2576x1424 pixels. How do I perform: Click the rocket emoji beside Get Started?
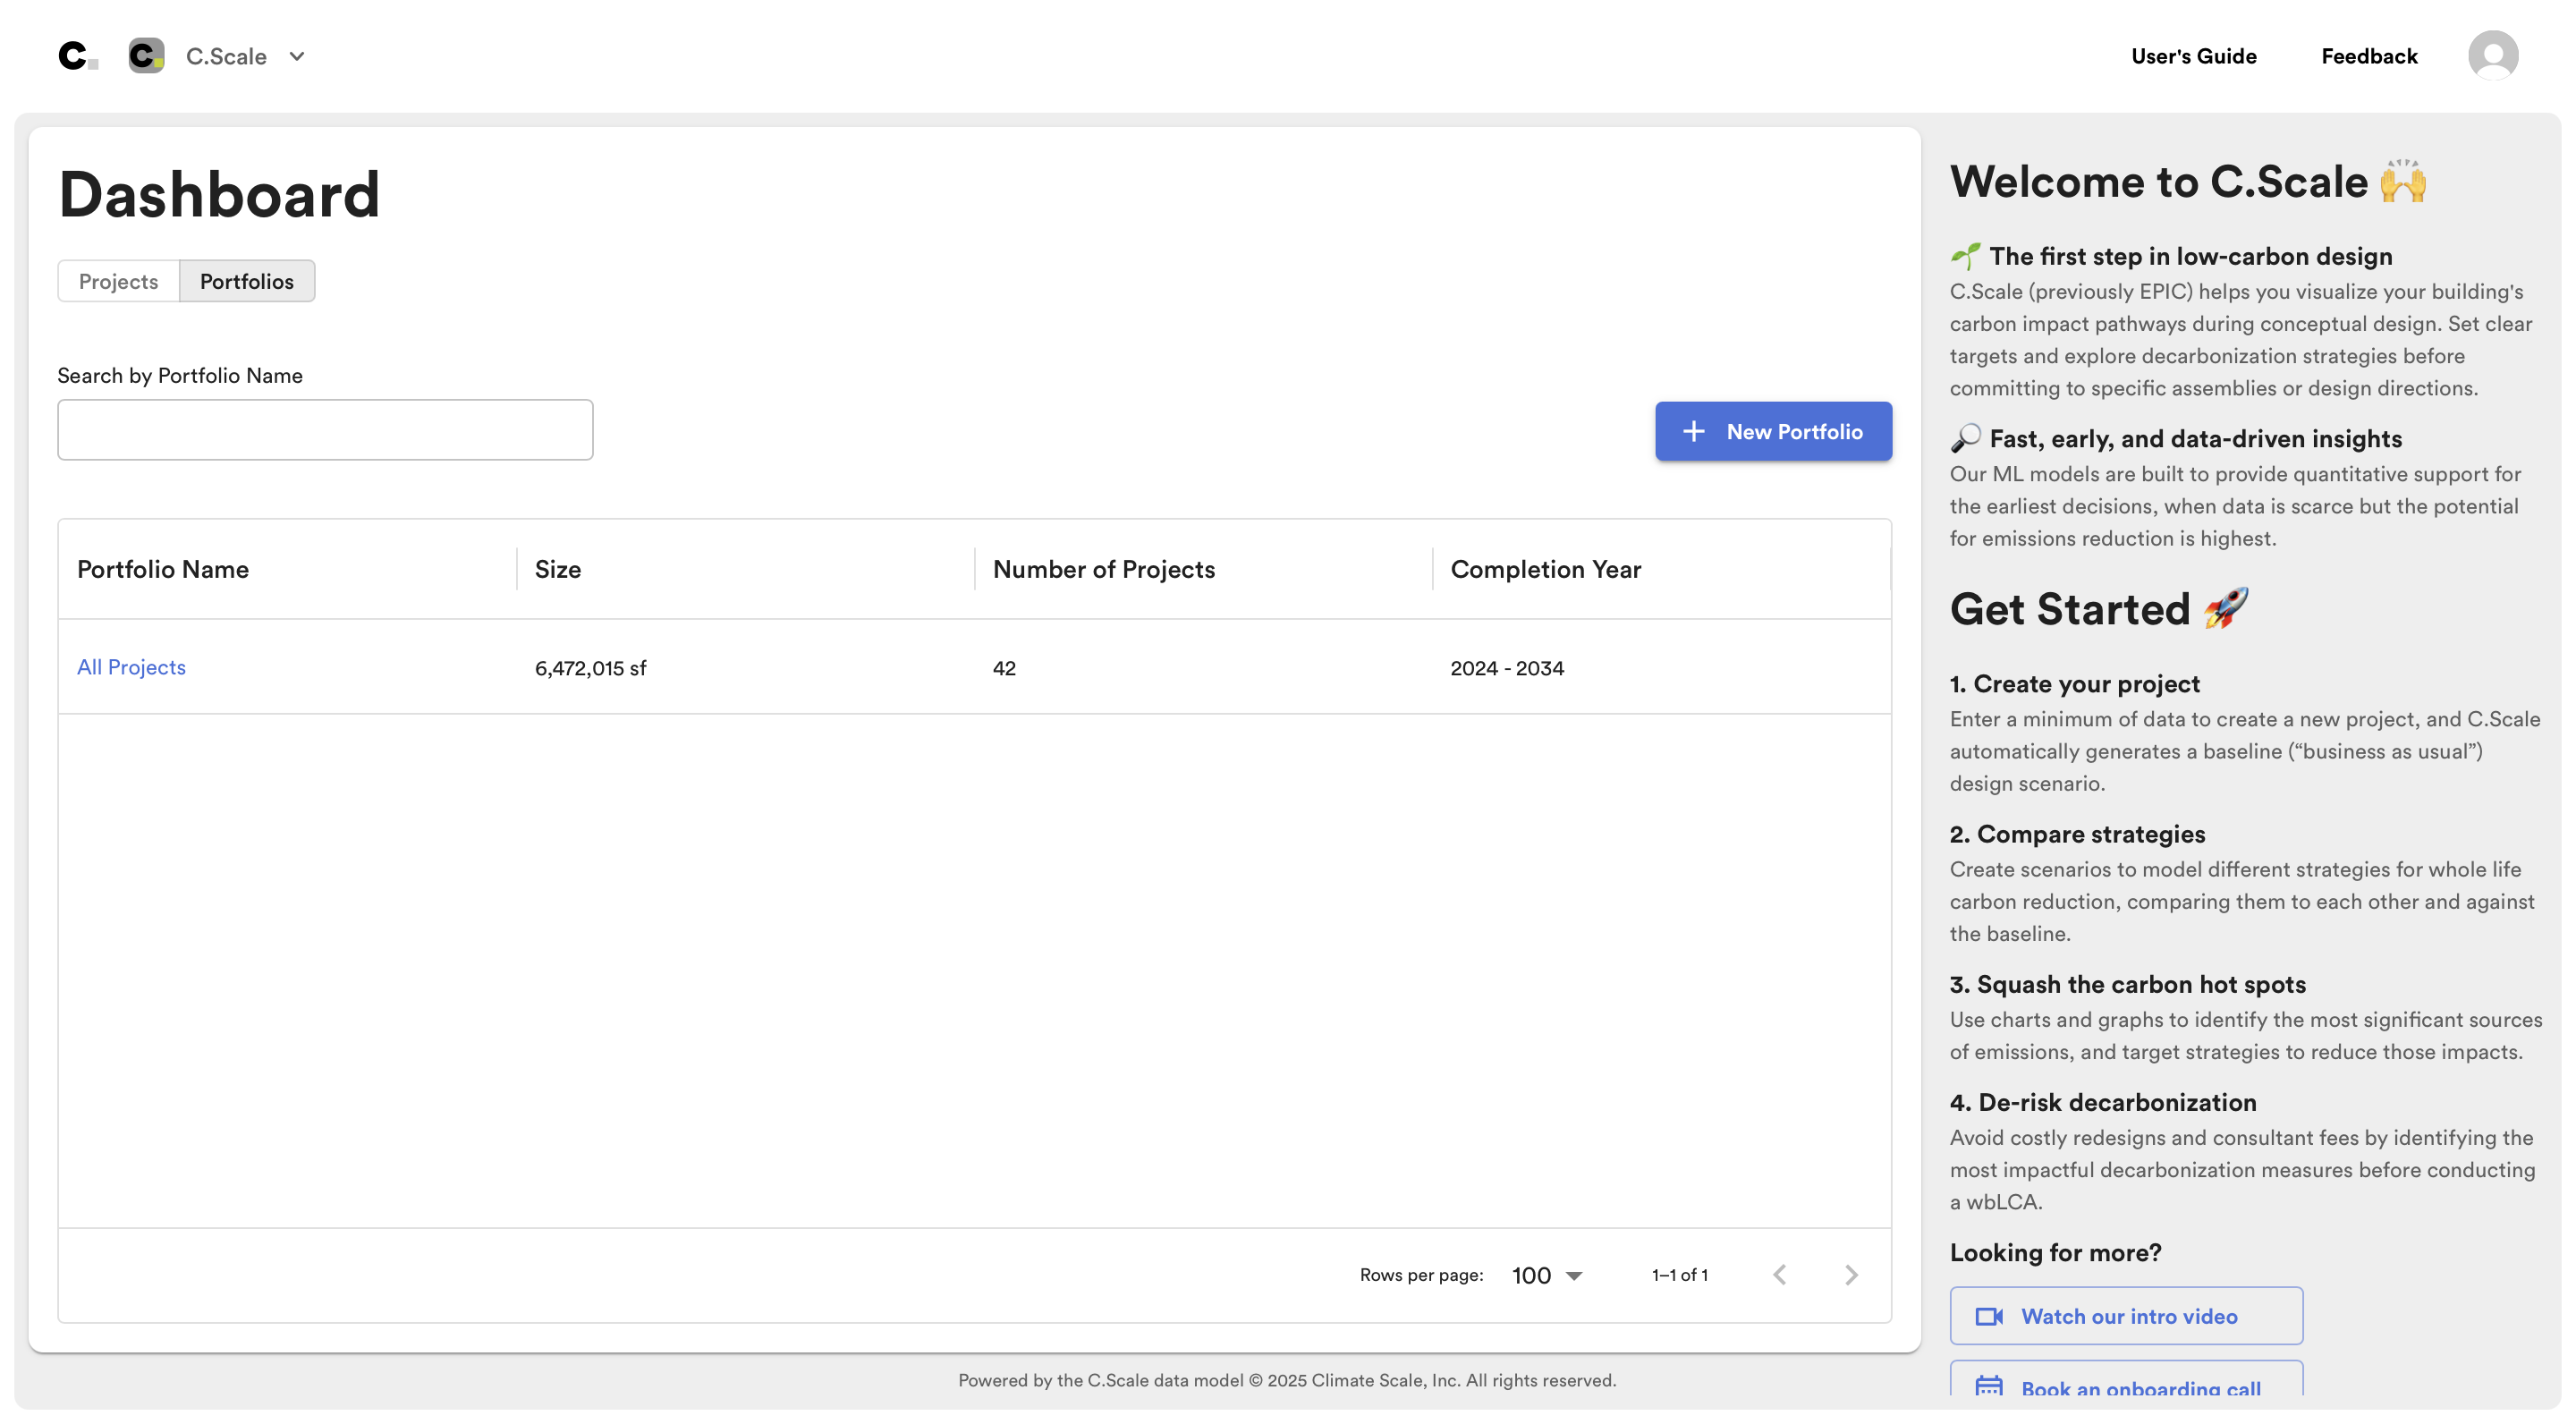click(x=2225, y=607)
